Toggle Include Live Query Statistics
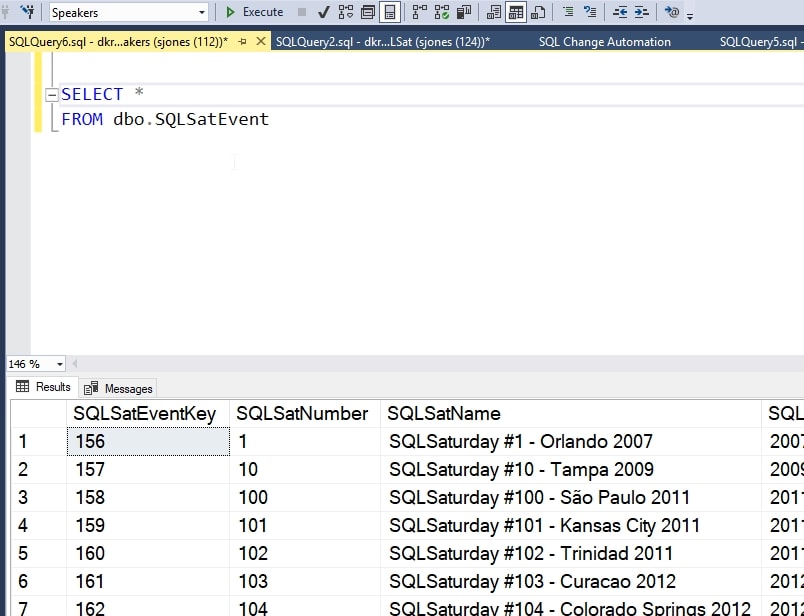Viewport: 804px width, 616px height. pos(442,12)
